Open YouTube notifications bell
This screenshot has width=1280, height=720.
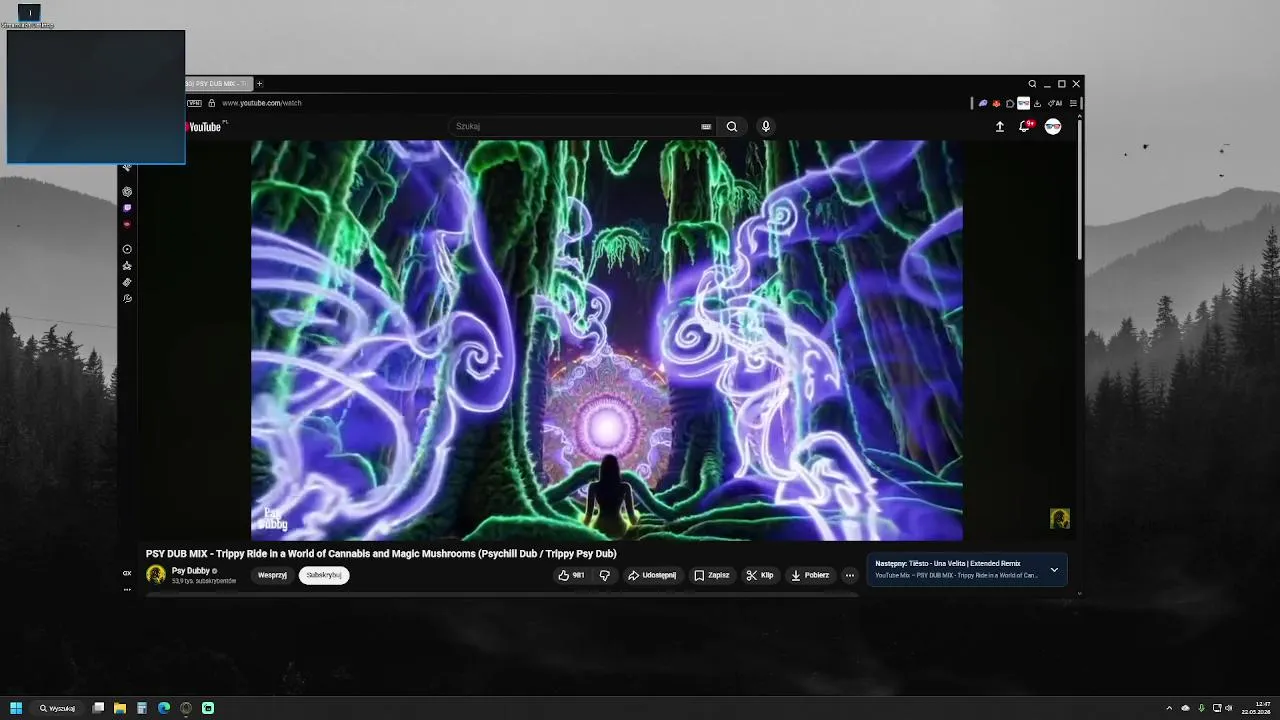[x=1024, y=127]
